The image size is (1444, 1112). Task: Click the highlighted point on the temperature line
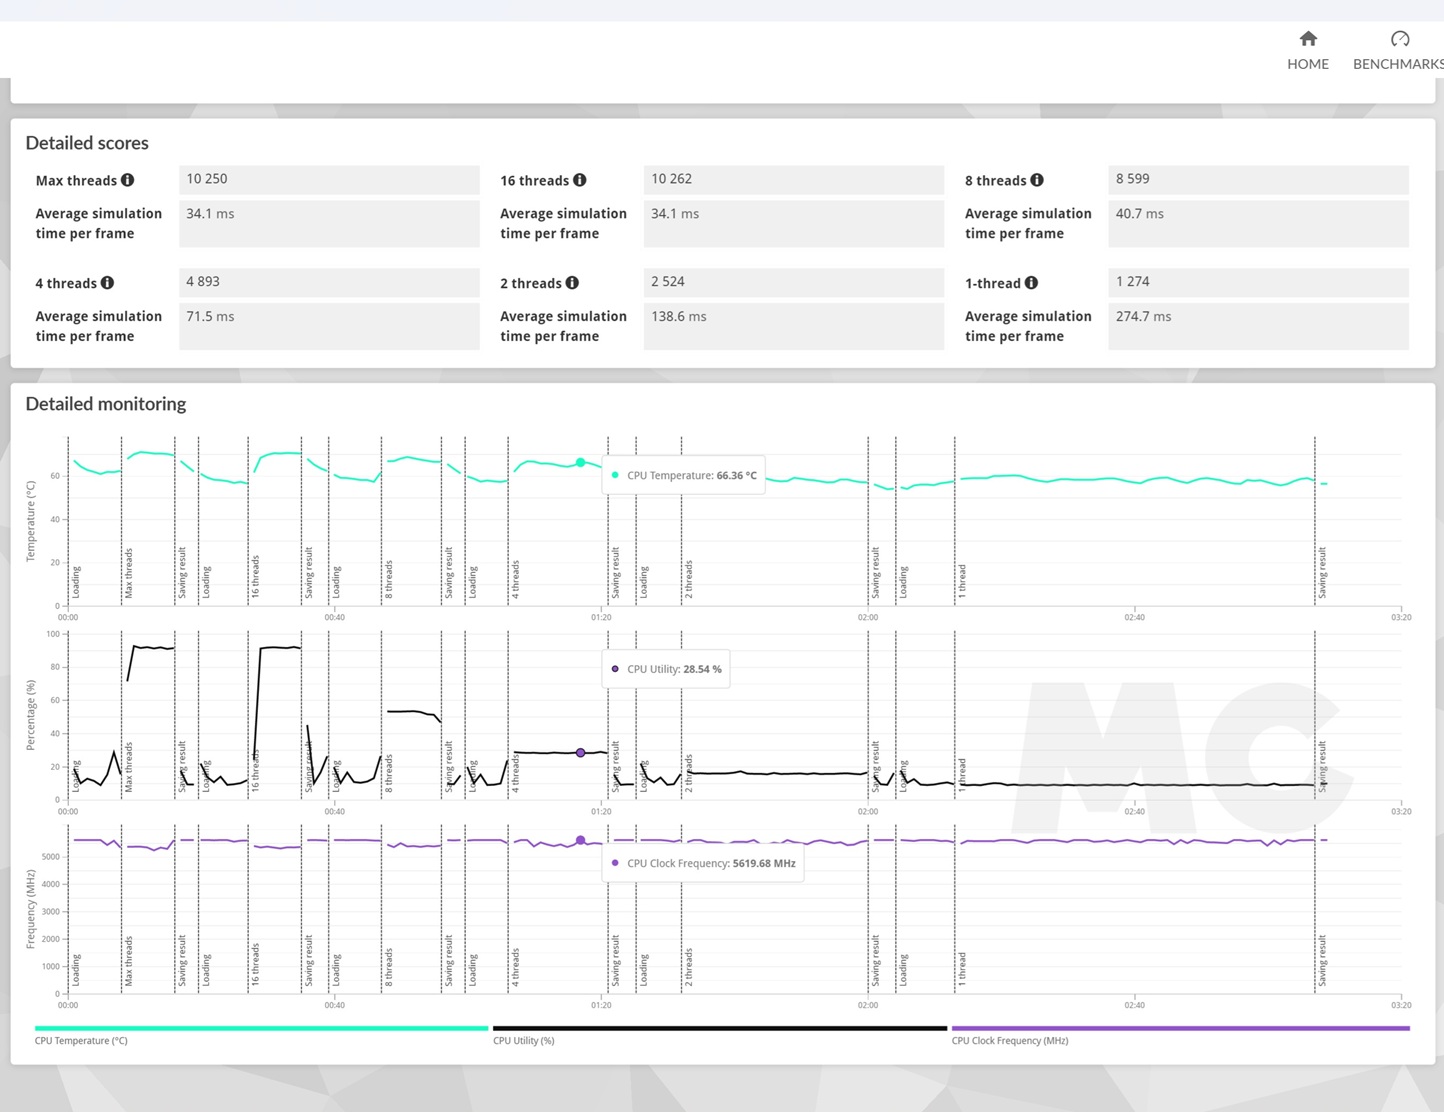click(580, 462)
